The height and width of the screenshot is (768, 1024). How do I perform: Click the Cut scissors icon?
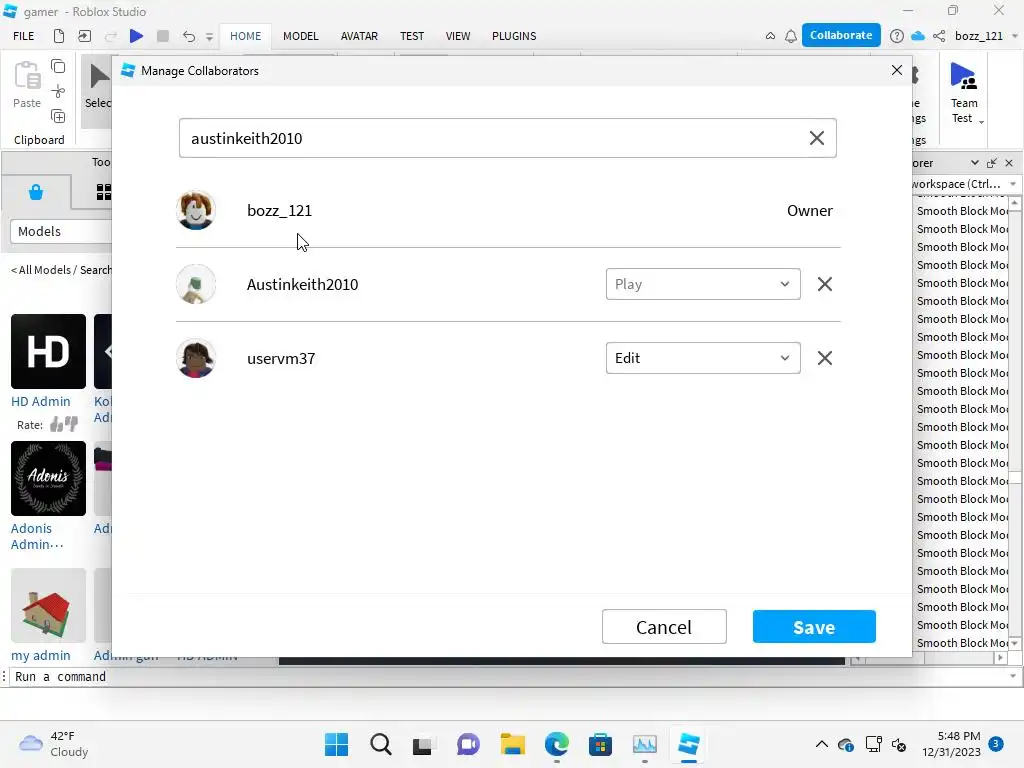58,91
